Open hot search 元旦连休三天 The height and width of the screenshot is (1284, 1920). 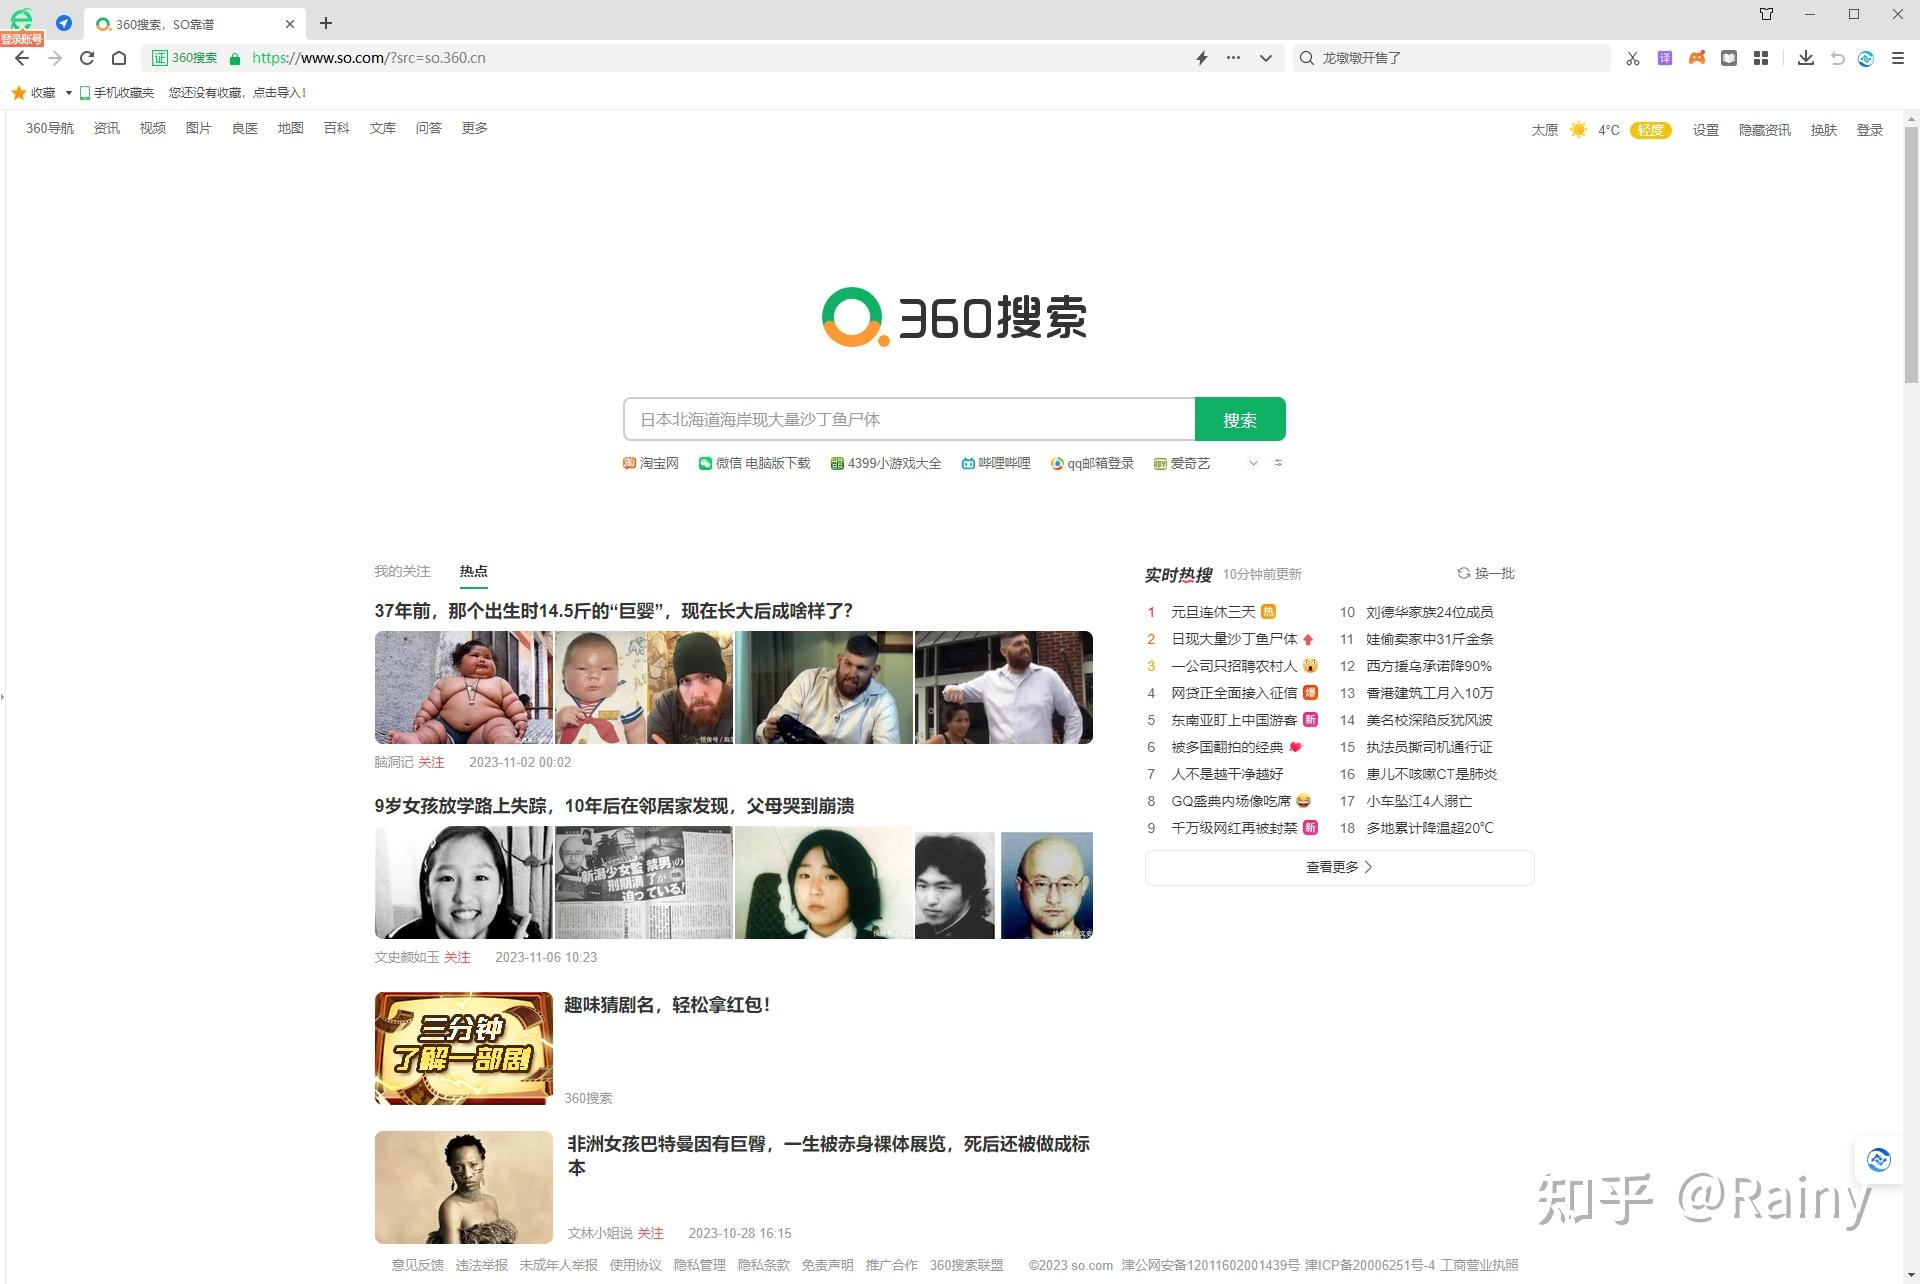tap(1213, 612)
